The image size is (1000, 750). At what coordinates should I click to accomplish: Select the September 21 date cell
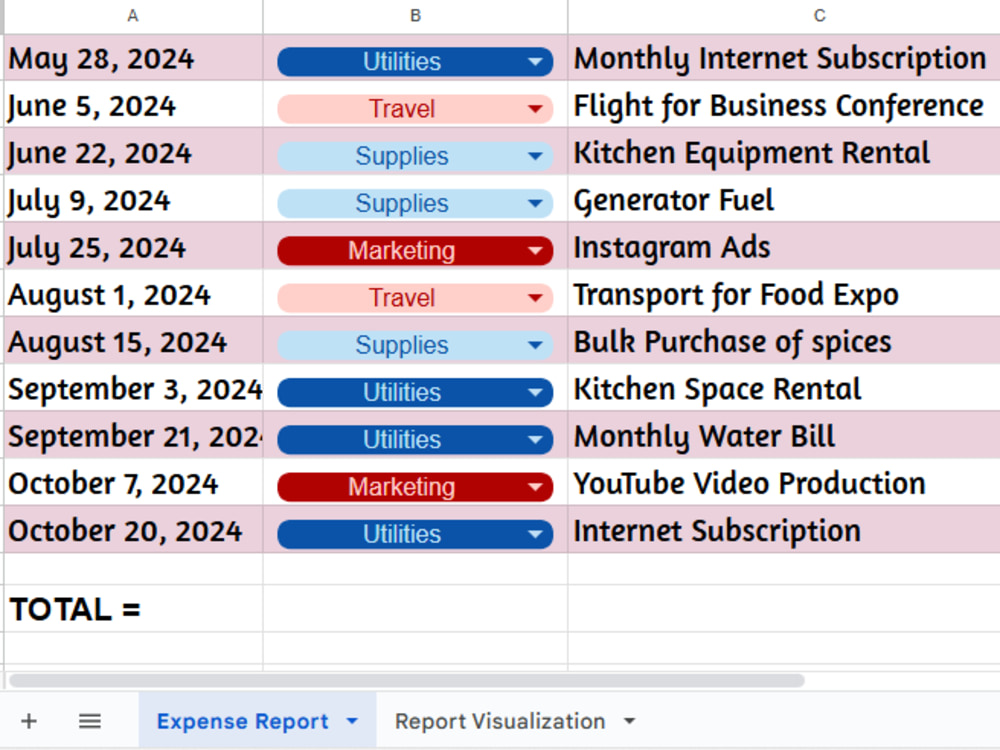point(133,435)
